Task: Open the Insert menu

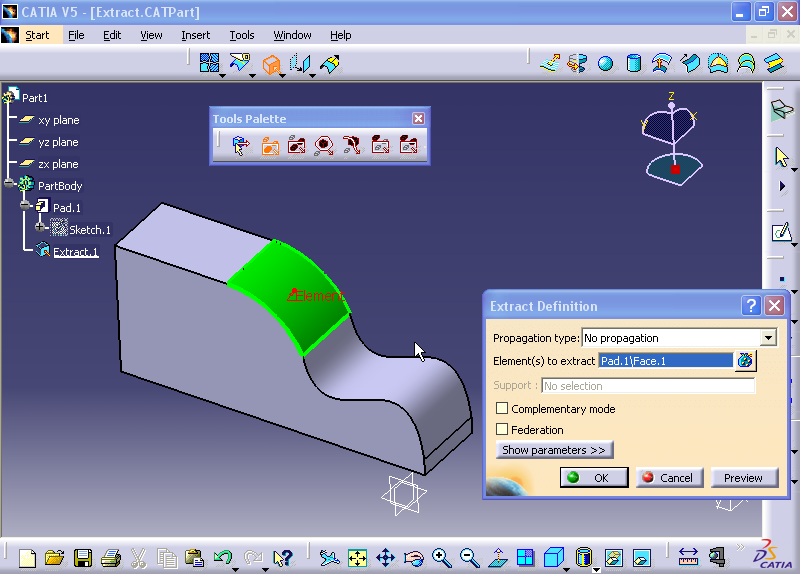Action: point(196,35)
